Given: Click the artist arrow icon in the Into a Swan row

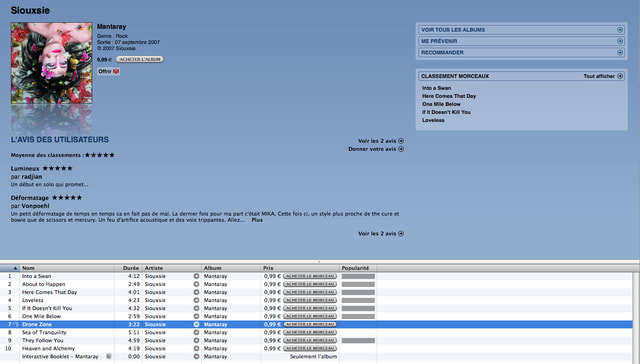Looking at the screenshot, I should click(x=196, y=276).
